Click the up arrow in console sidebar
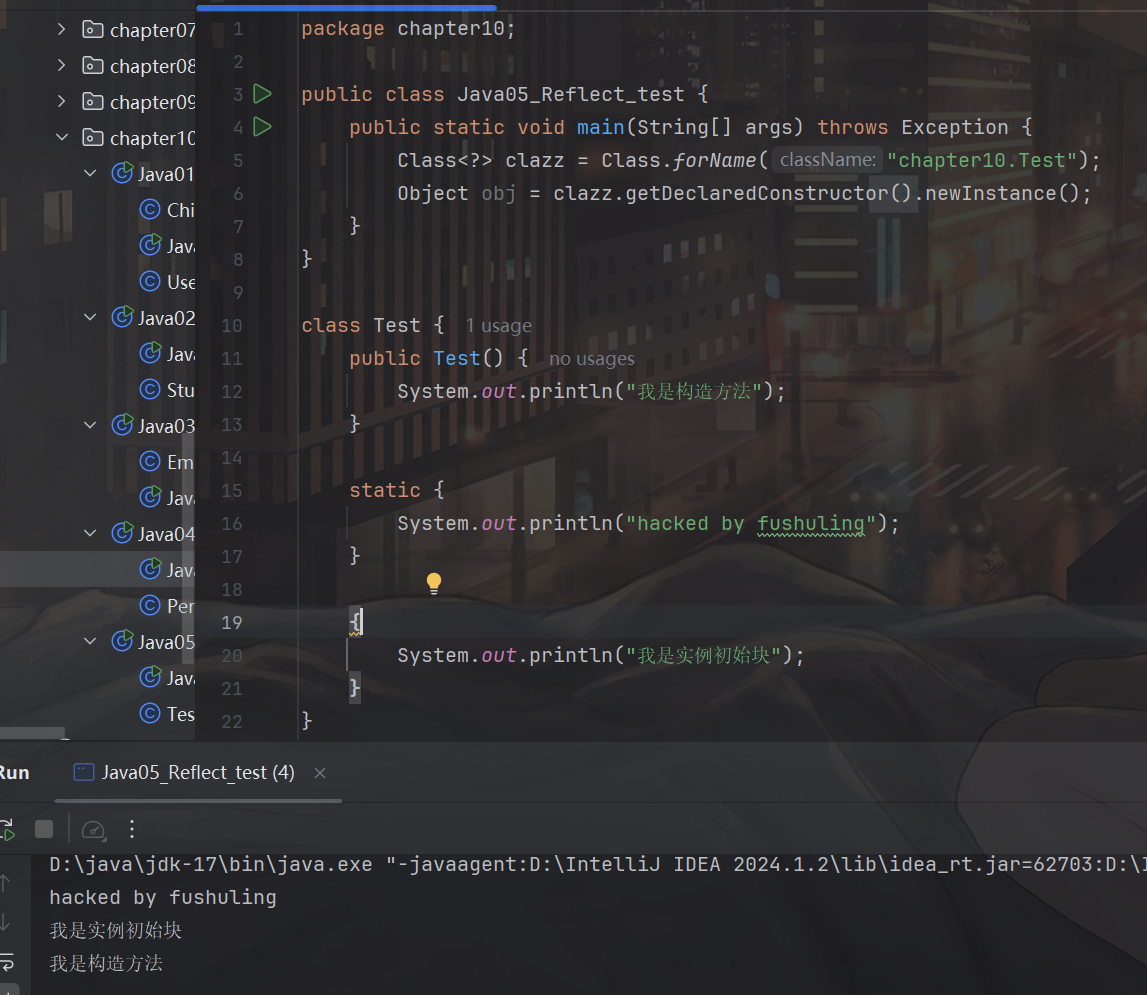 click(6, 883)
